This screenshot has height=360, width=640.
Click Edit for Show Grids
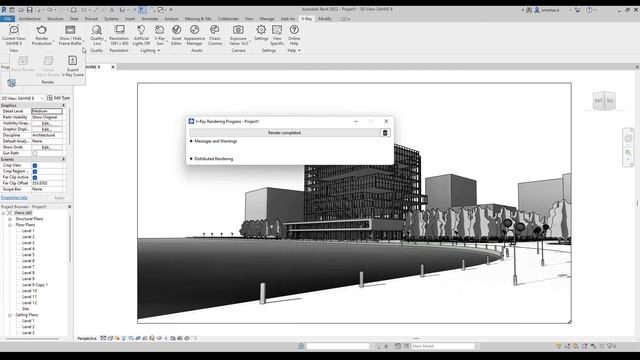point(47,147)
